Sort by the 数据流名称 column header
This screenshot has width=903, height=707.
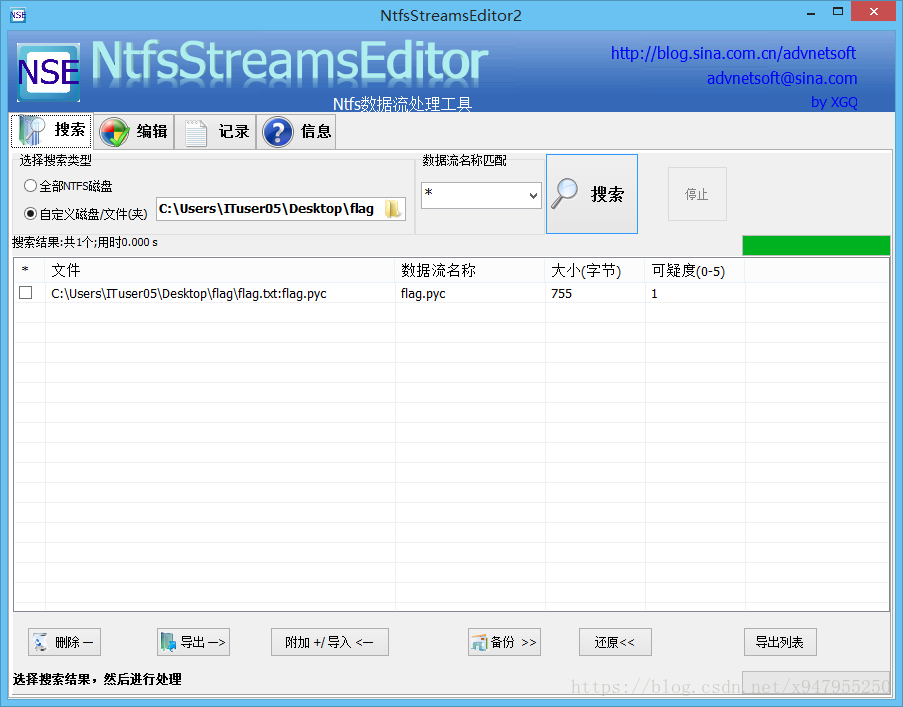(x=470, y=271)
